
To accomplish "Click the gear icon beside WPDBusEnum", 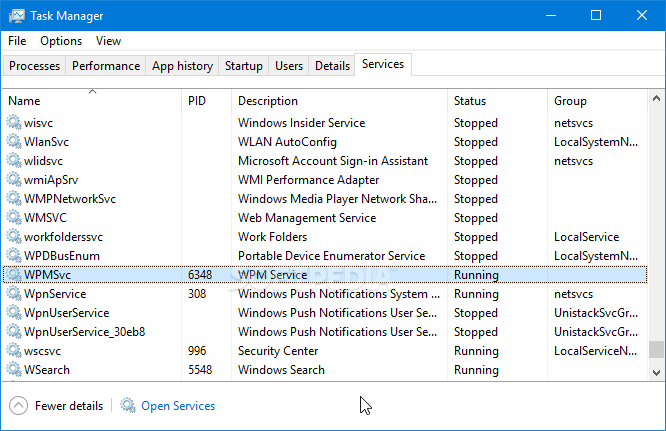I will [x=14, y=255].
